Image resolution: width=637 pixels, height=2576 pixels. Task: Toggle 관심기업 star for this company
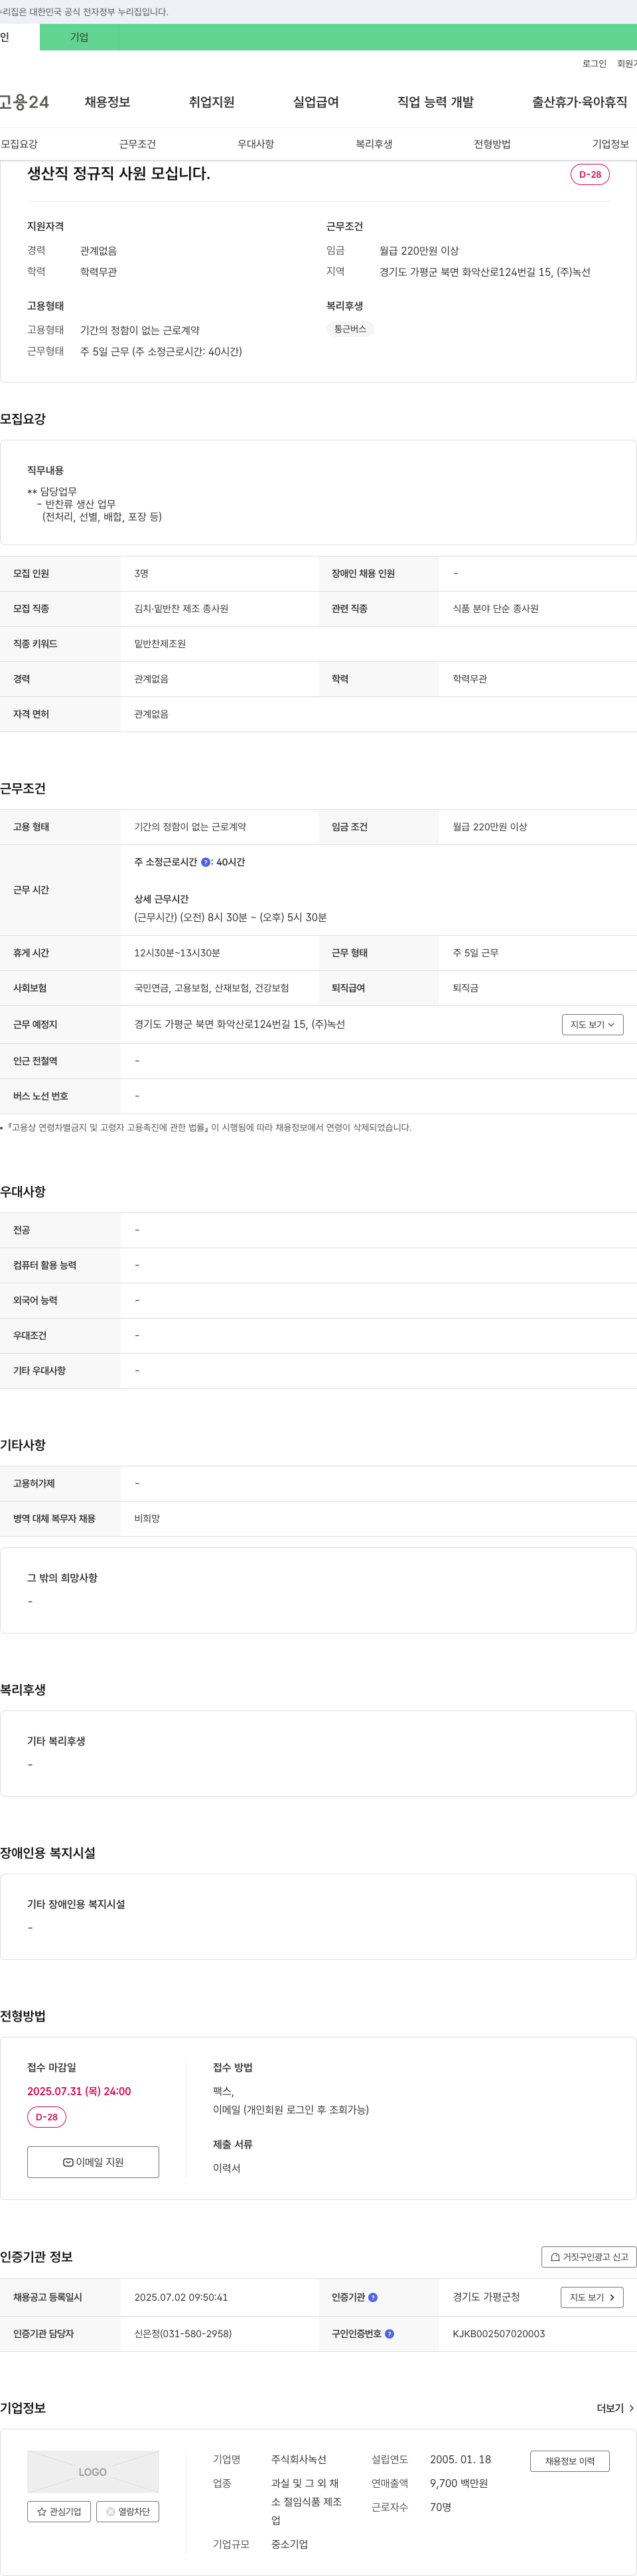click(x=59, y=2511)
